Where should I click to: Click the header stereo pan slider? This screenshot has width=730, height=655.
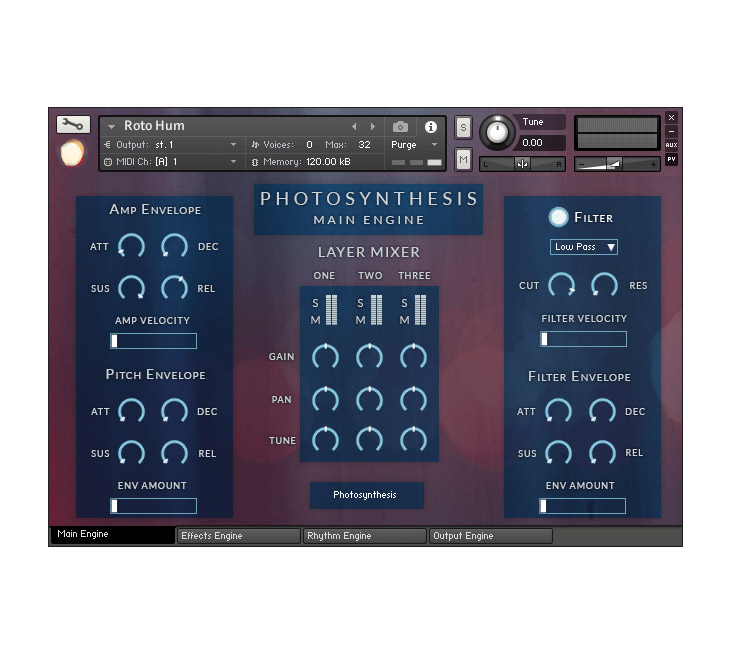[522, 164]
